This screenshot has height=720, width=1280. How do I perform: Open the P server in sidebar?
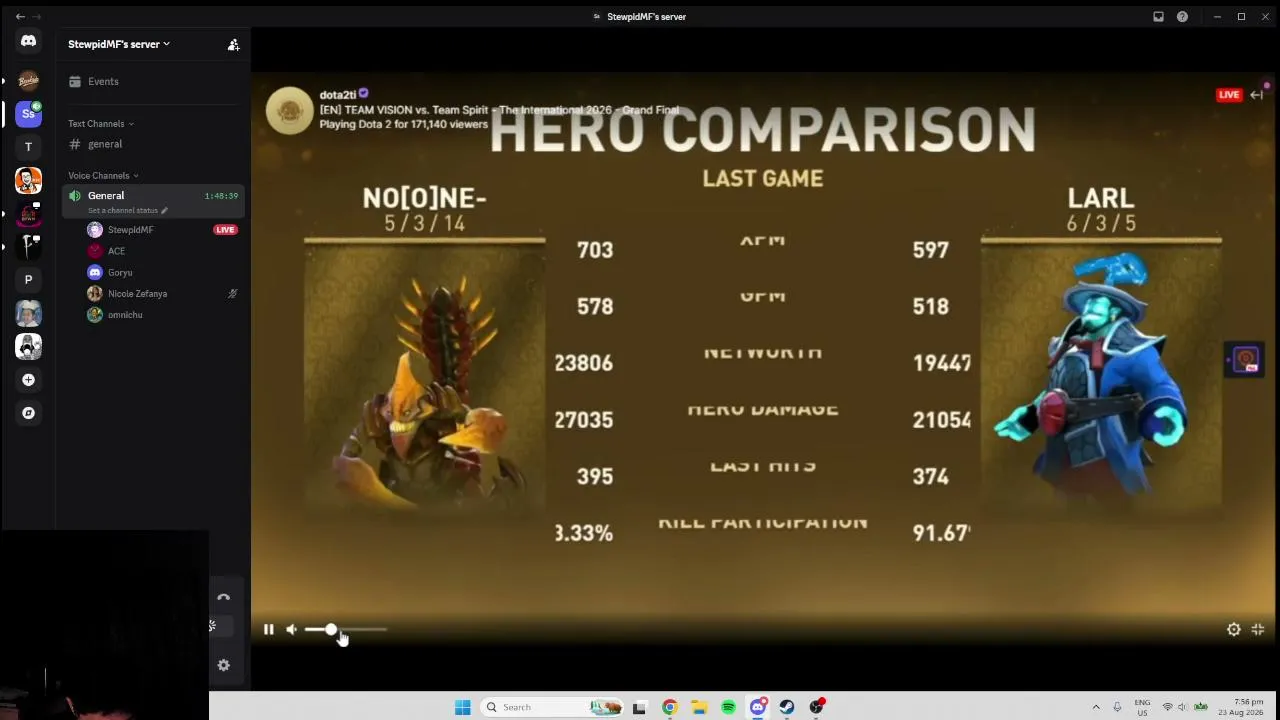pos(28,280)
